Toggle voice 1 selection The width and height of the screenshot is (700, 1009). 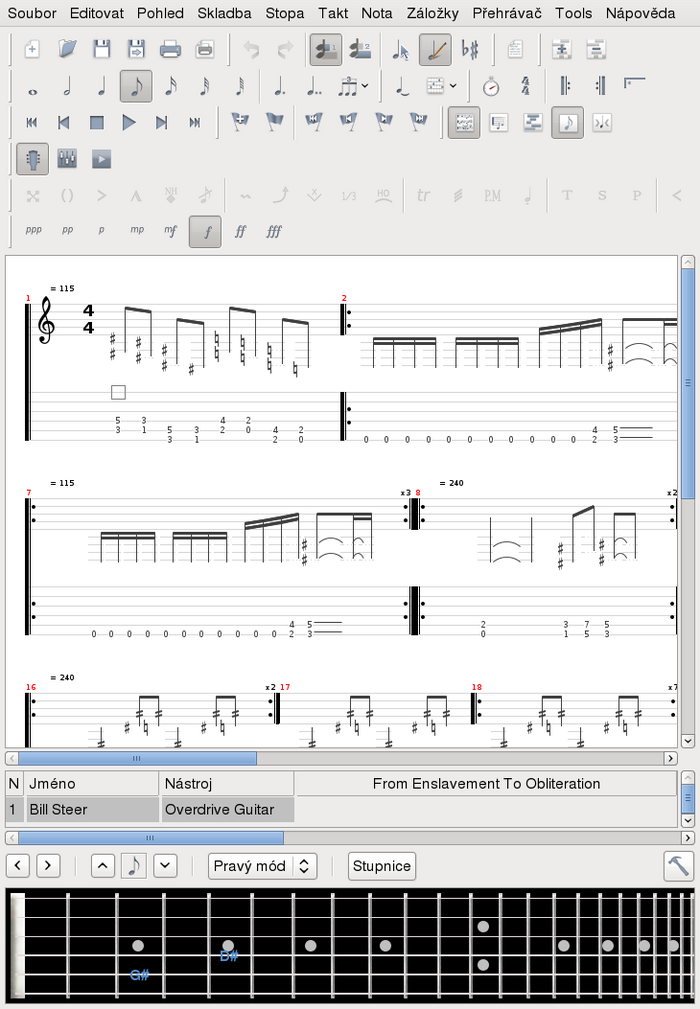point(326,50)
